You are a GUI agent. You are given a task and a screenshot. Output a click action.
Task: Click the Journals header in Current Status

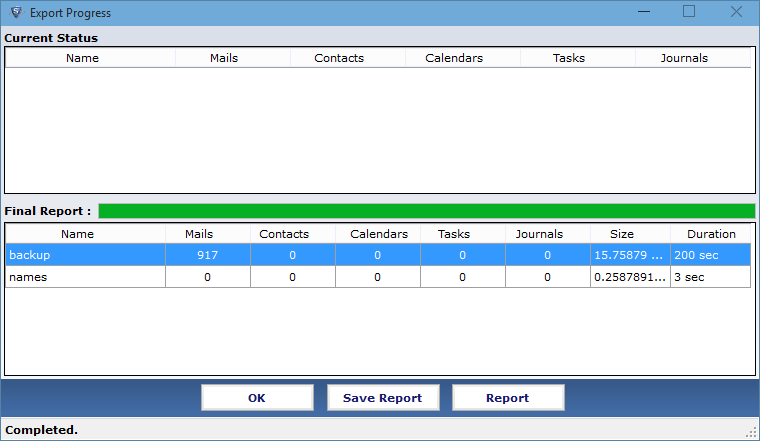(684, 58)
